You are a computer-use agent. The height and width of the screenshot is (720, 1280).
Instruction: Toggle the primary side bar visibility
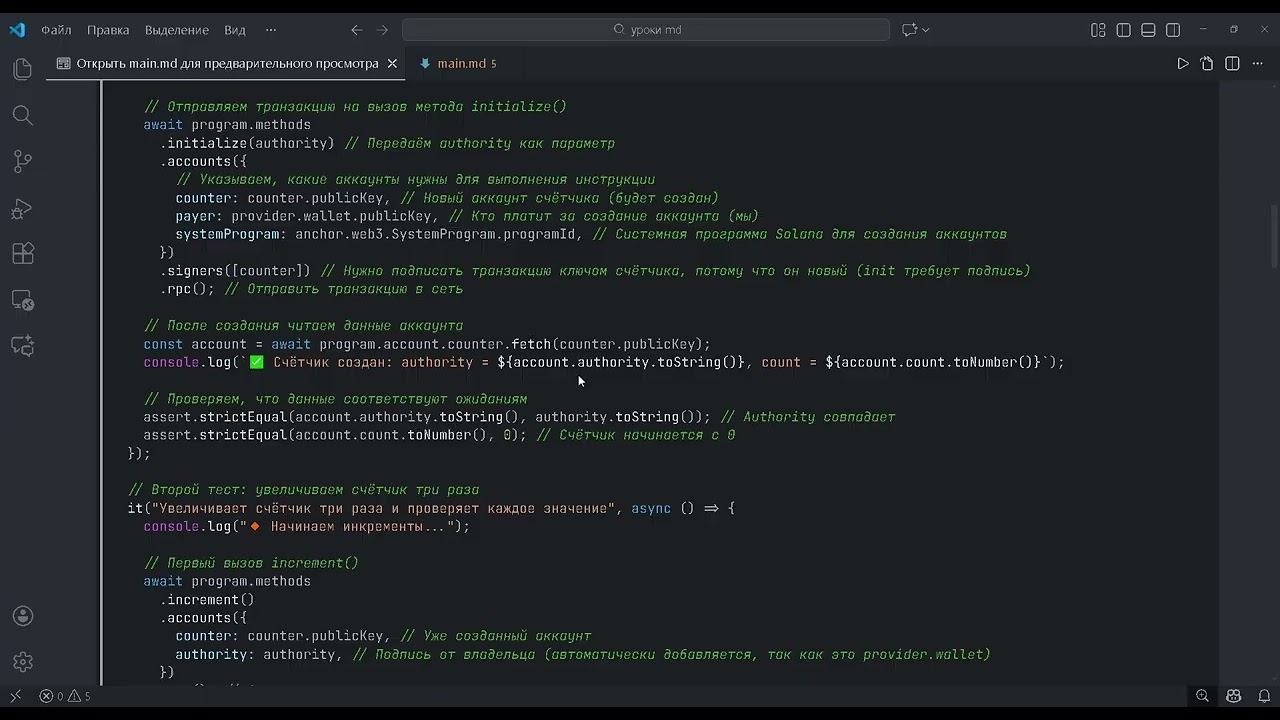(x=1123, y=30)
